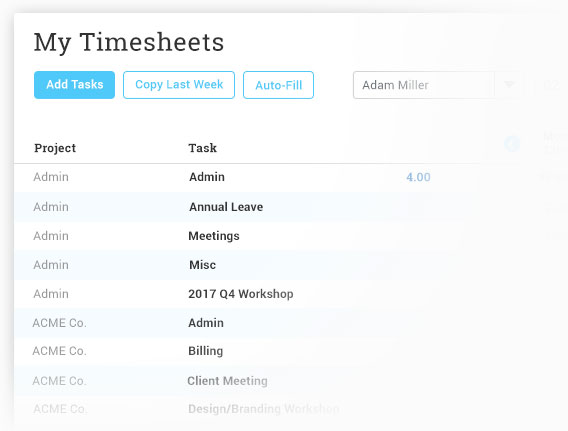Open the 2017 Q4 Workshop task

coord(241,294)
